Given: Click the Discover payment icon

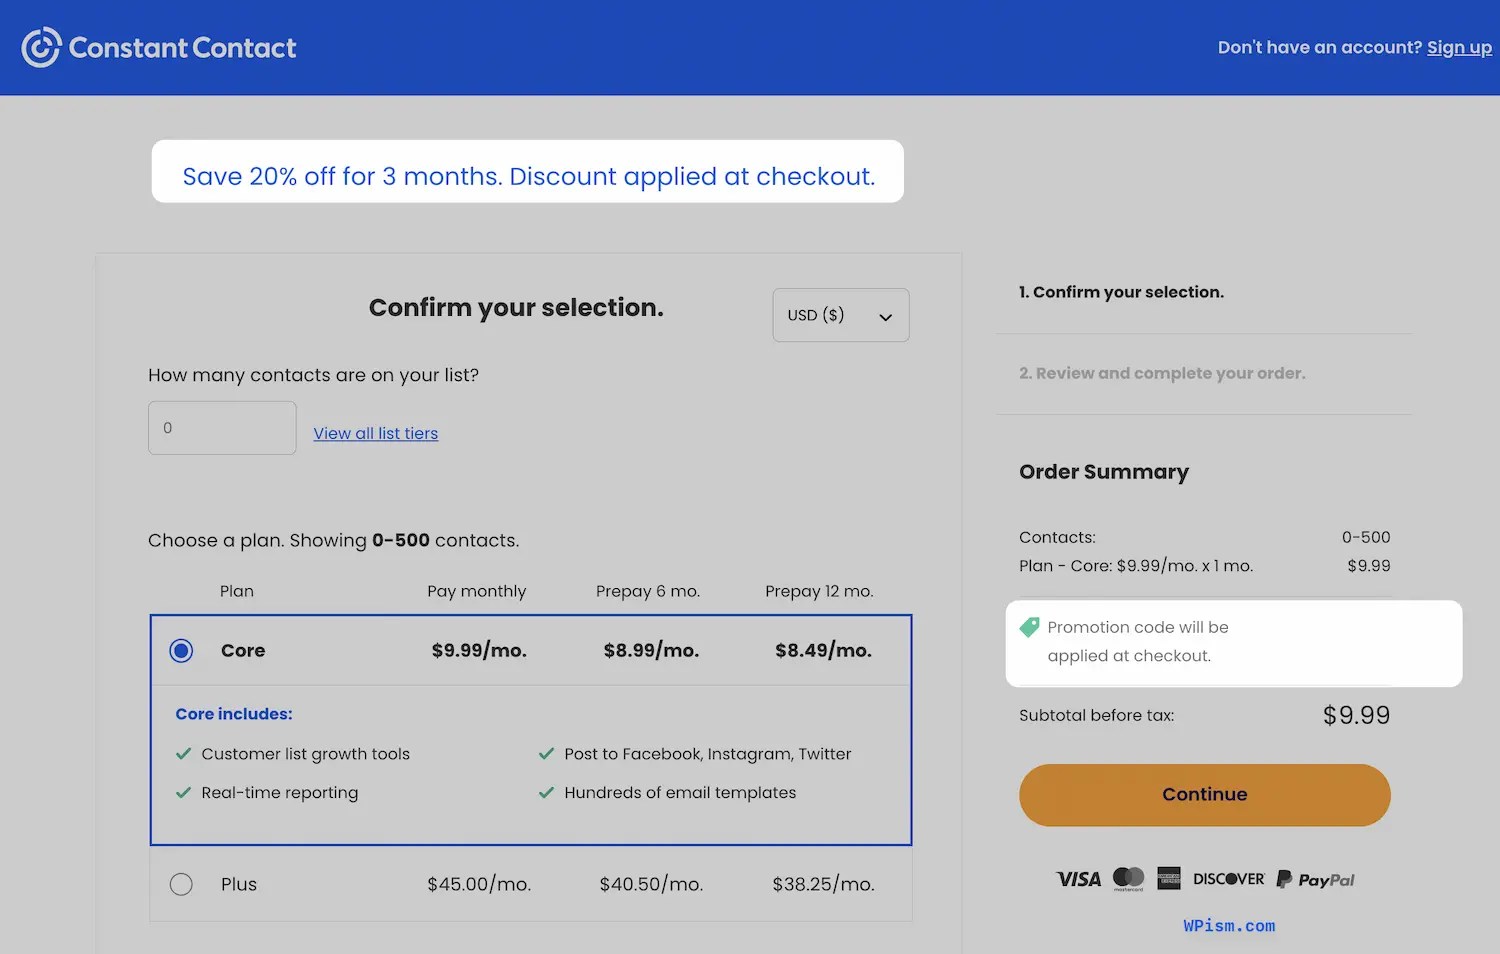Looking at the screenshot, I should click(x=1228, y=879).
